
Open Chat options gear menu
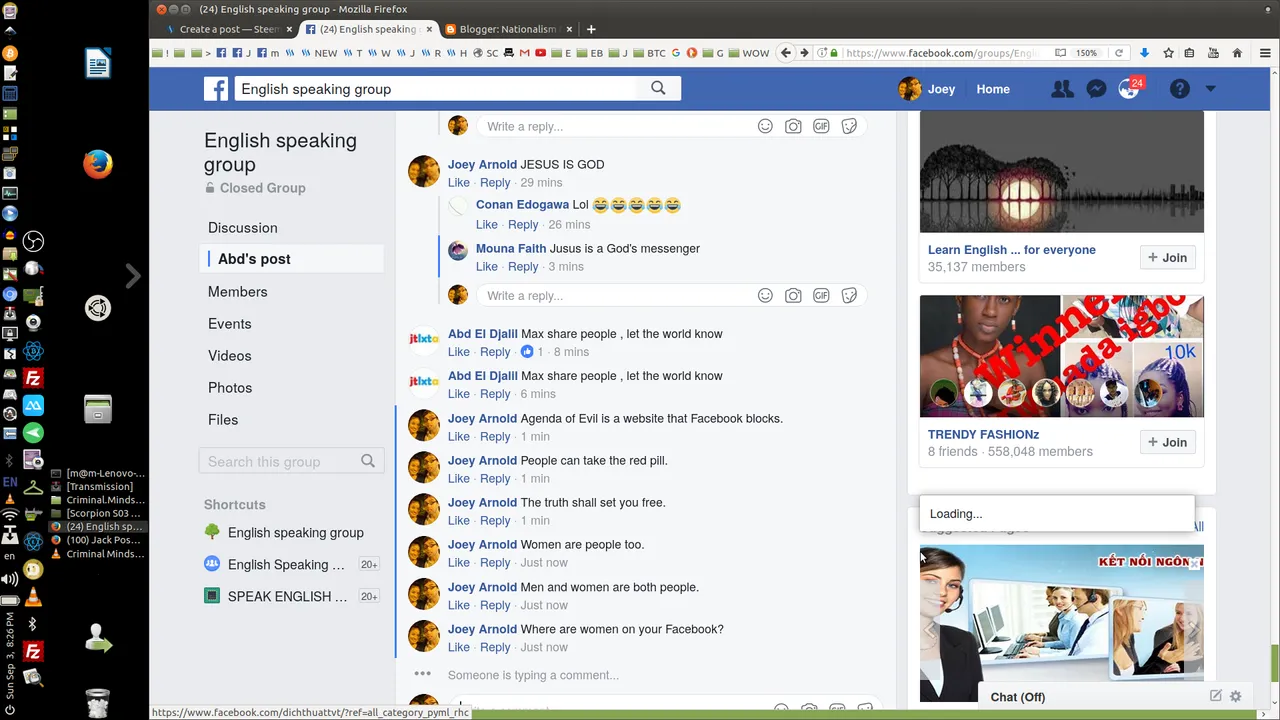coord(1236,696)
